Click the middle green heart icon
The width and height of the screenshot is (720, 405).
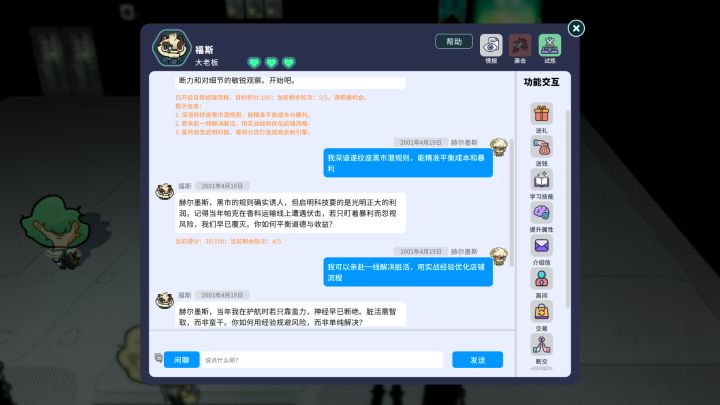(x=271, y=62)
